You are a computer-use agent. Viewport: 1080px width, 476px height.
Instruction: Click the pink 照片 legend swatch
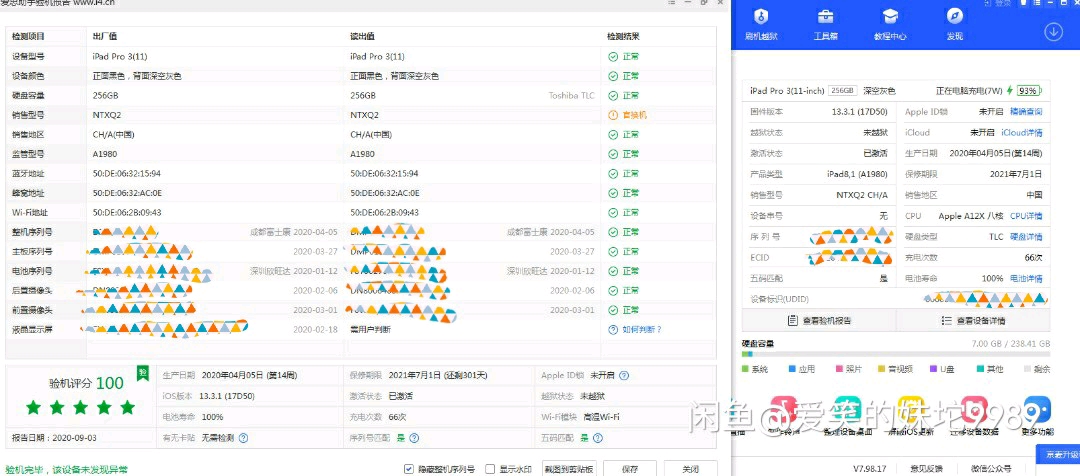point(840,369)
